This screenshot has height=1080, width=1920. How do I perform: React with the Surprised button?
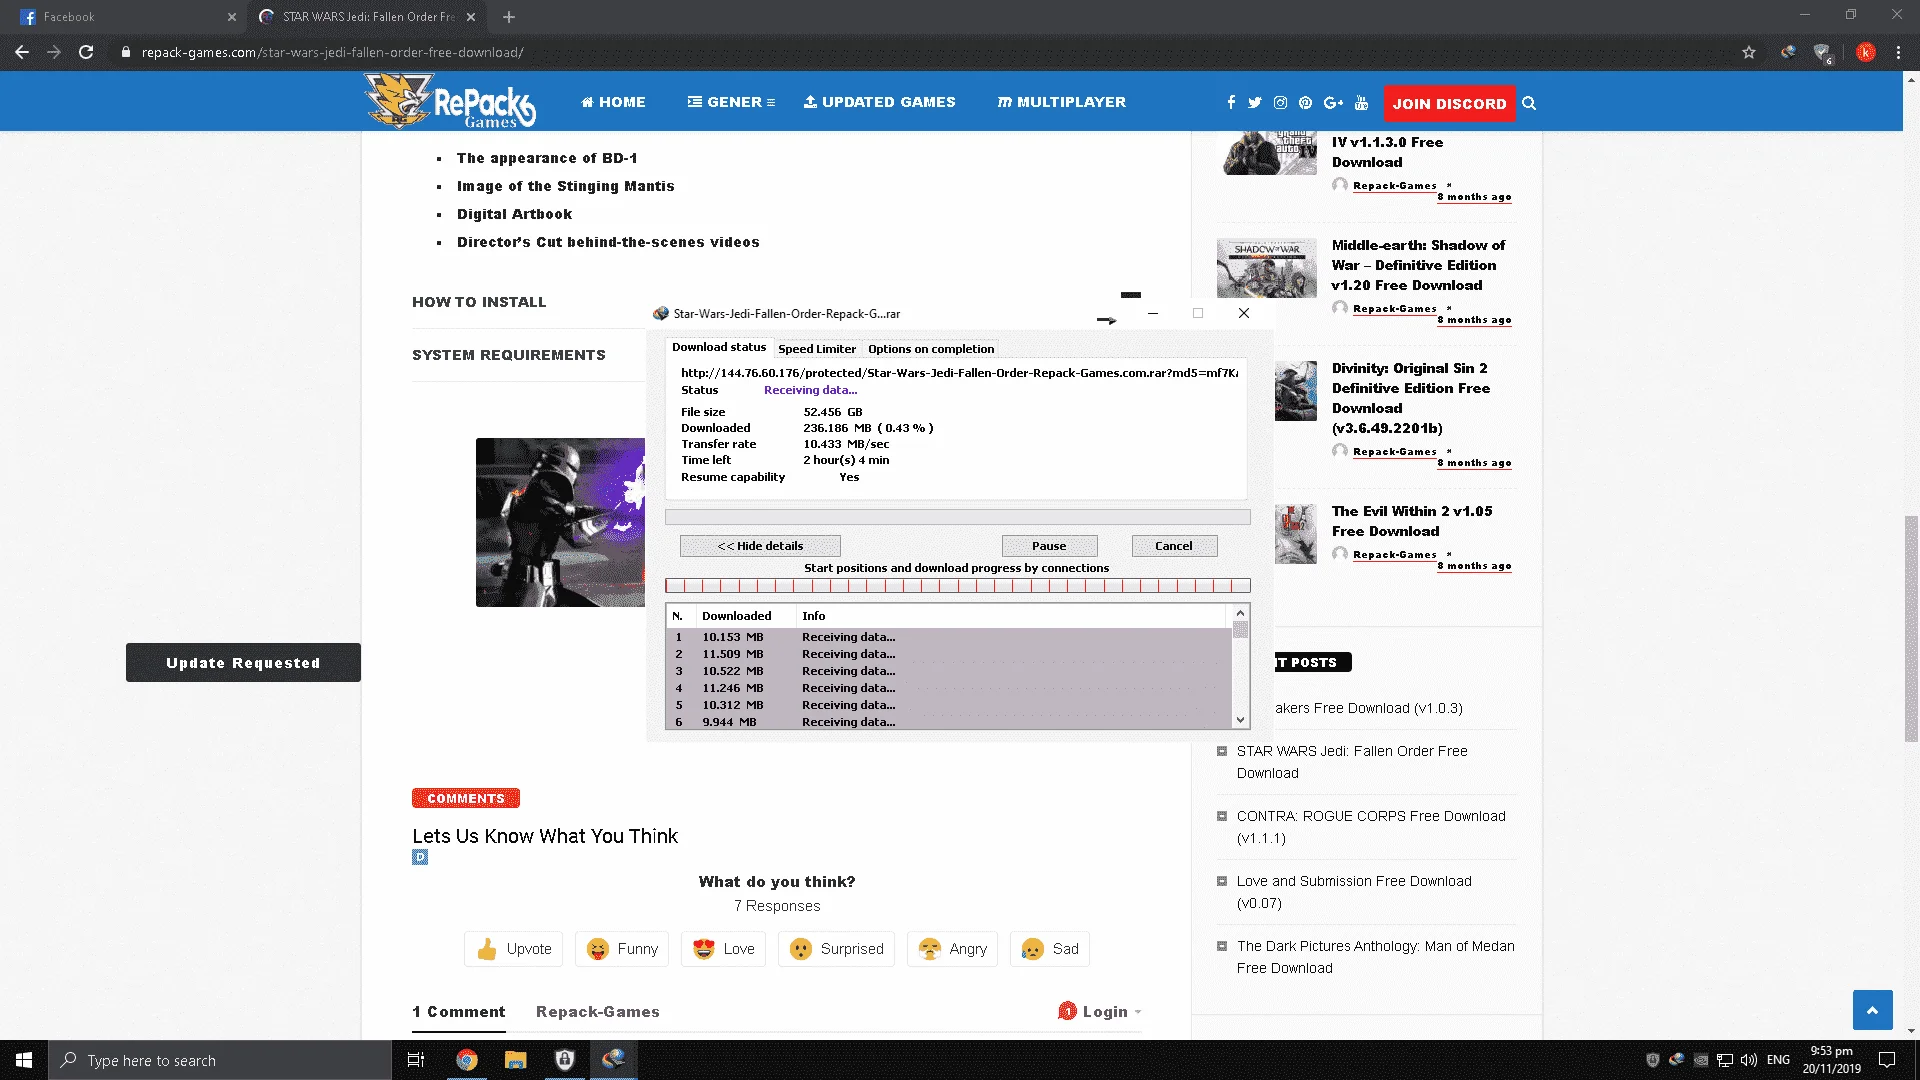(836, 949)
